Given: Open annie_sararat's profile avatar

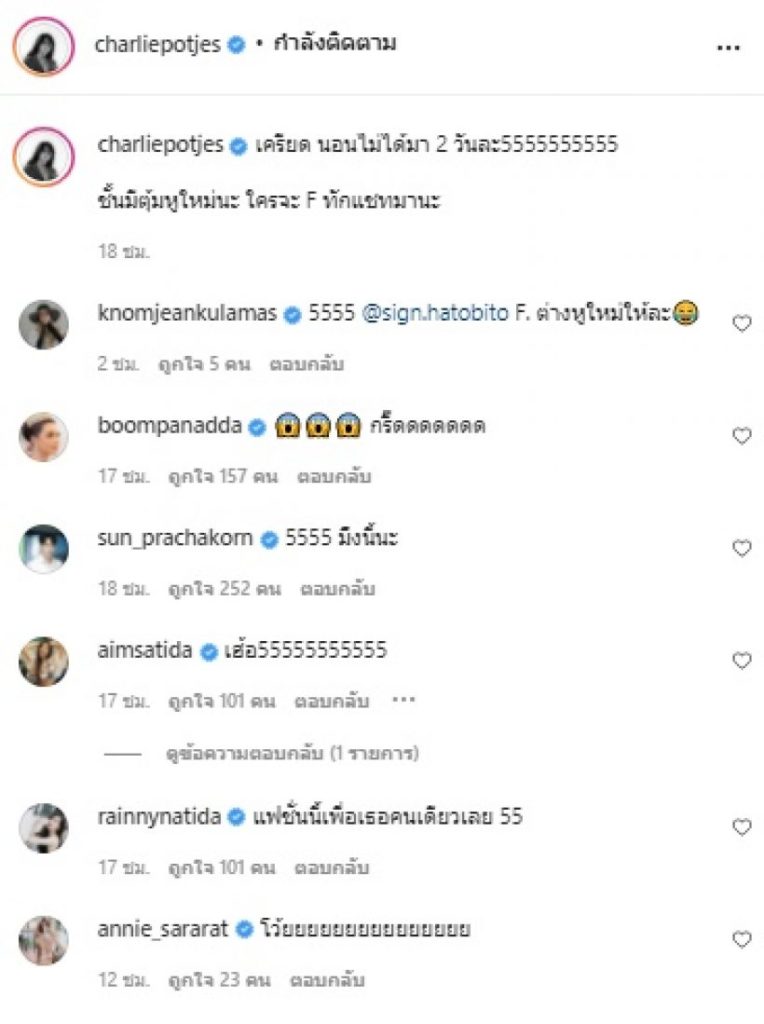Looking at the screenshot, I should click(x=43, y=940).
